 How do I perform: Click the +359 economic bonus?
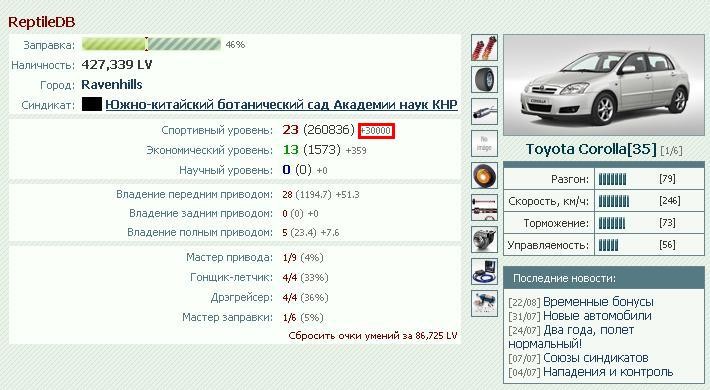(356, 150)
